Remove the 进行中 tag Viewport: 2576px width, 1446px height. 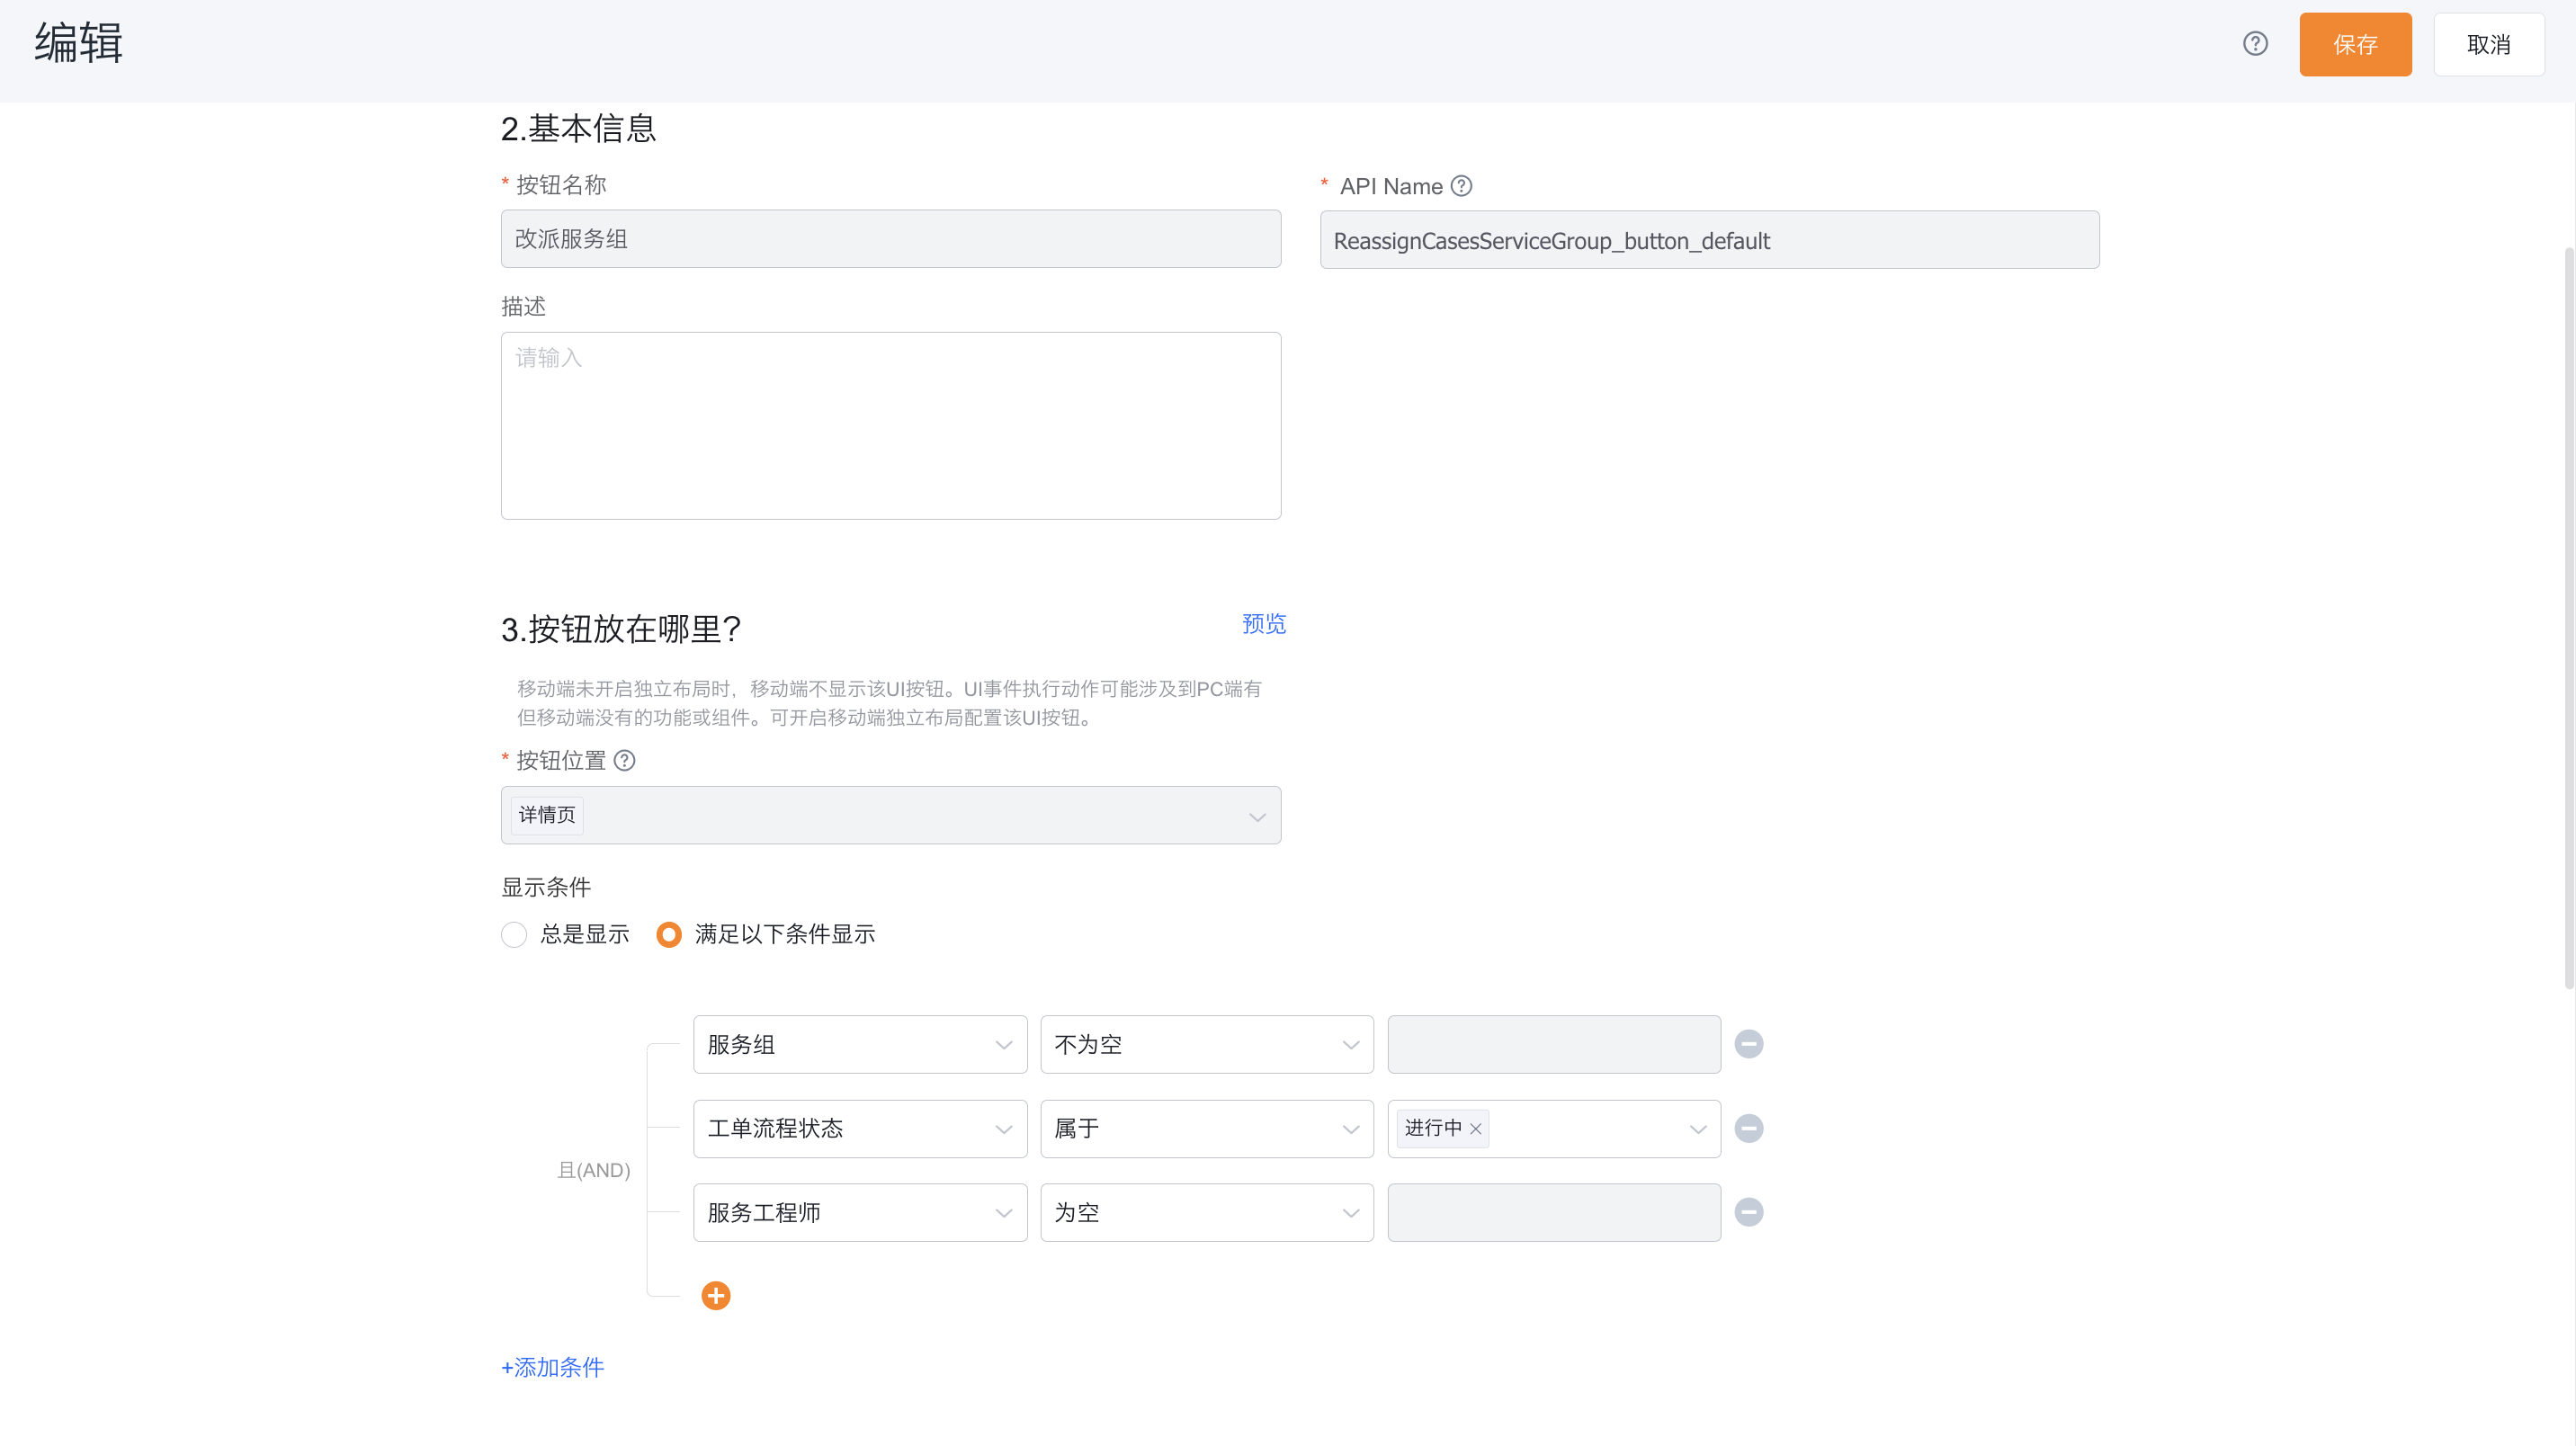click(1476, 1129)
